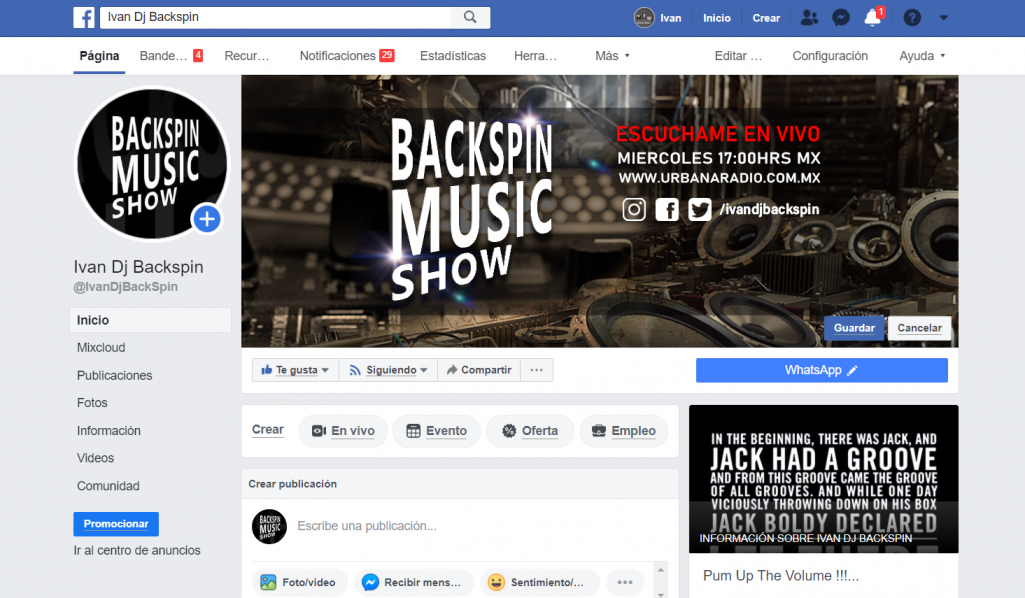Click the Ivan Dj Backspin page name
The width and height of the screenshot is (1025, 598).
[139, 267]
